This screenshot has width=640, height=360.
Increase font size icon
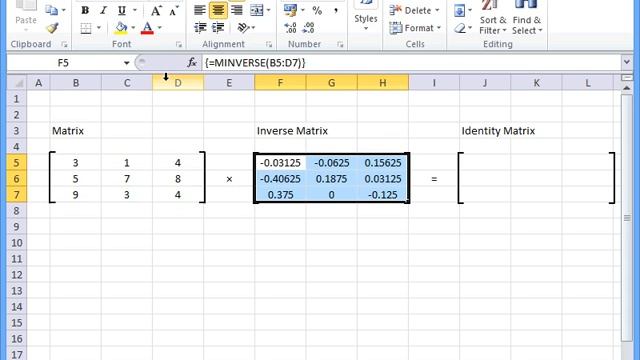tap(156, 11)
